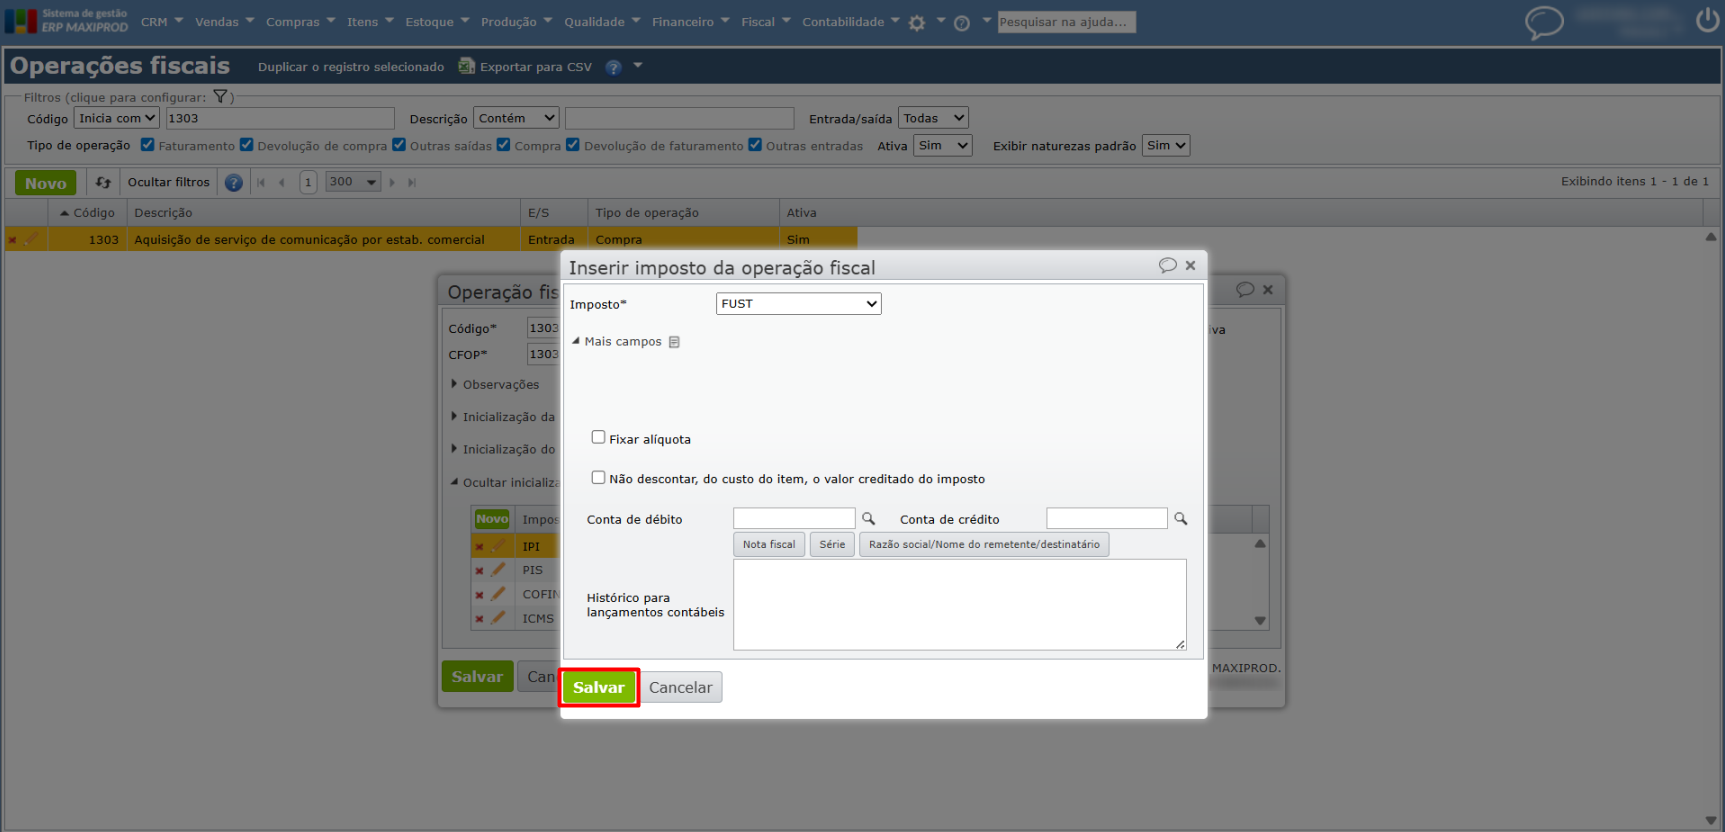The height and width of the screenshot is (832, 1725).
Task: Go to the first page of results
Action: click(261, 182)
